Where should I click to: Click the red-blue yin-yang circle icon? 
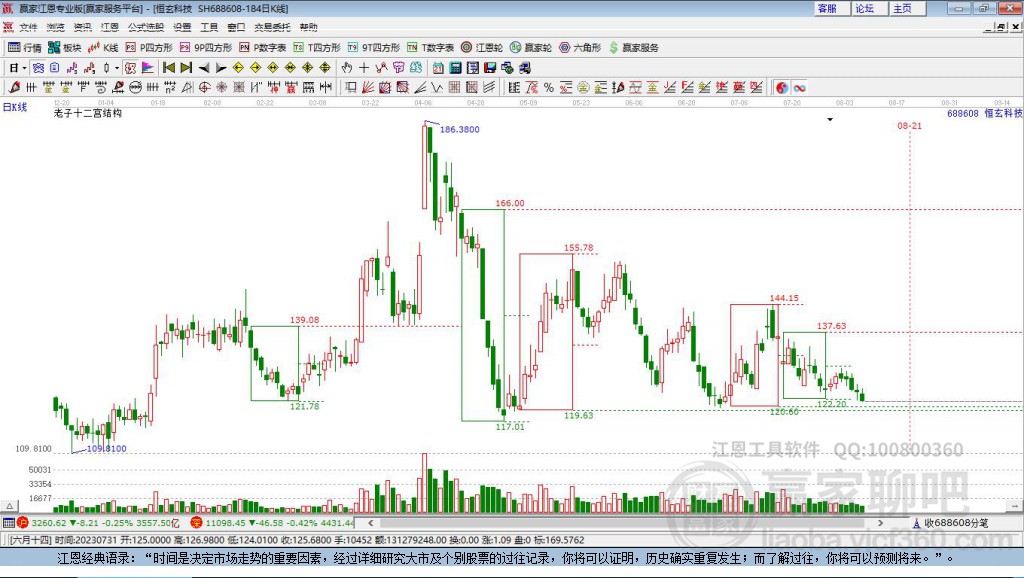pyautogui.click(x=782, y=87)
